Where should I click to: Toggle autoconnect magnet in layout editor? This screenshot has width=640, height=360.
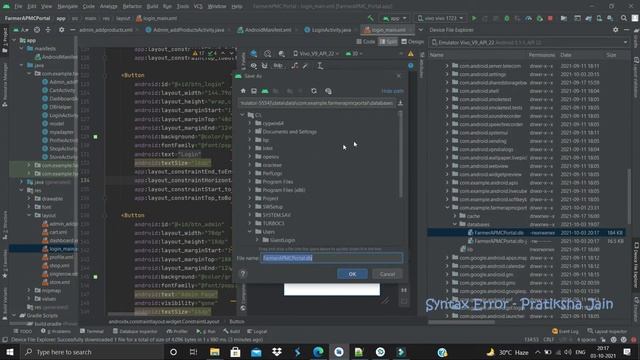(264, 66)
